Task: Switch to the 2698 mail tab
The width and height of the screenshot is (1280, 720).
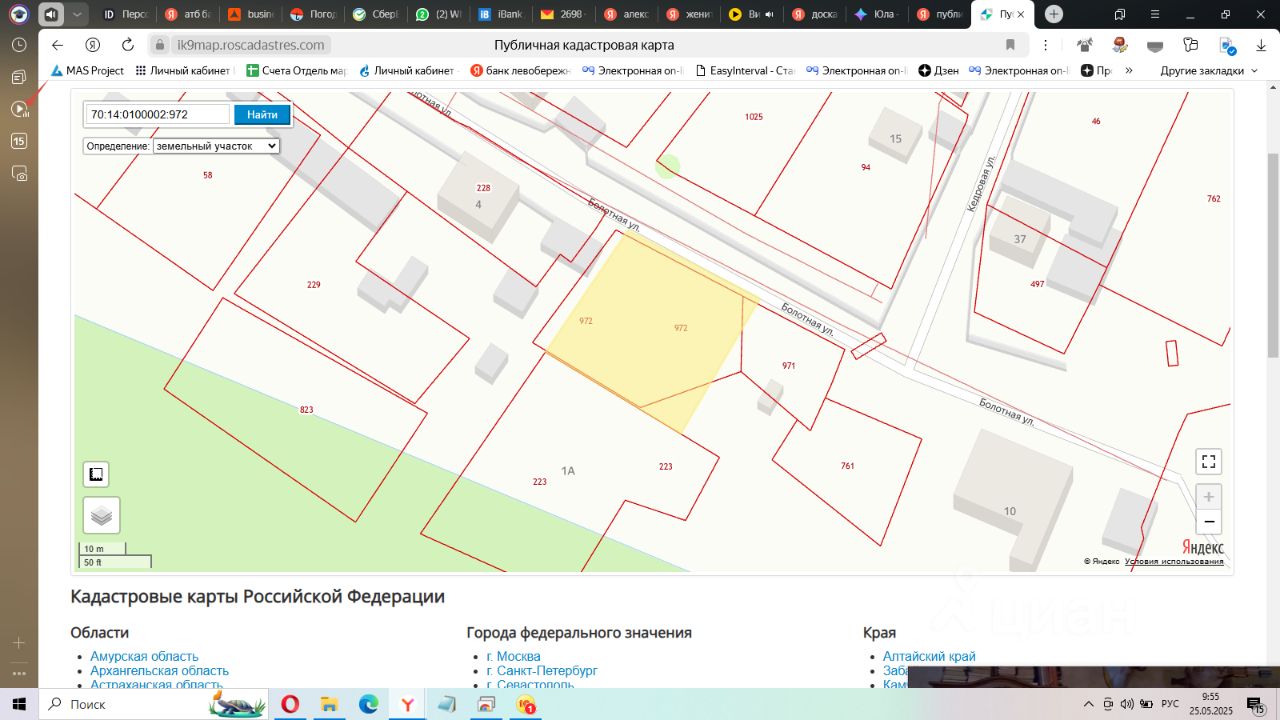Action: point(562,14)
